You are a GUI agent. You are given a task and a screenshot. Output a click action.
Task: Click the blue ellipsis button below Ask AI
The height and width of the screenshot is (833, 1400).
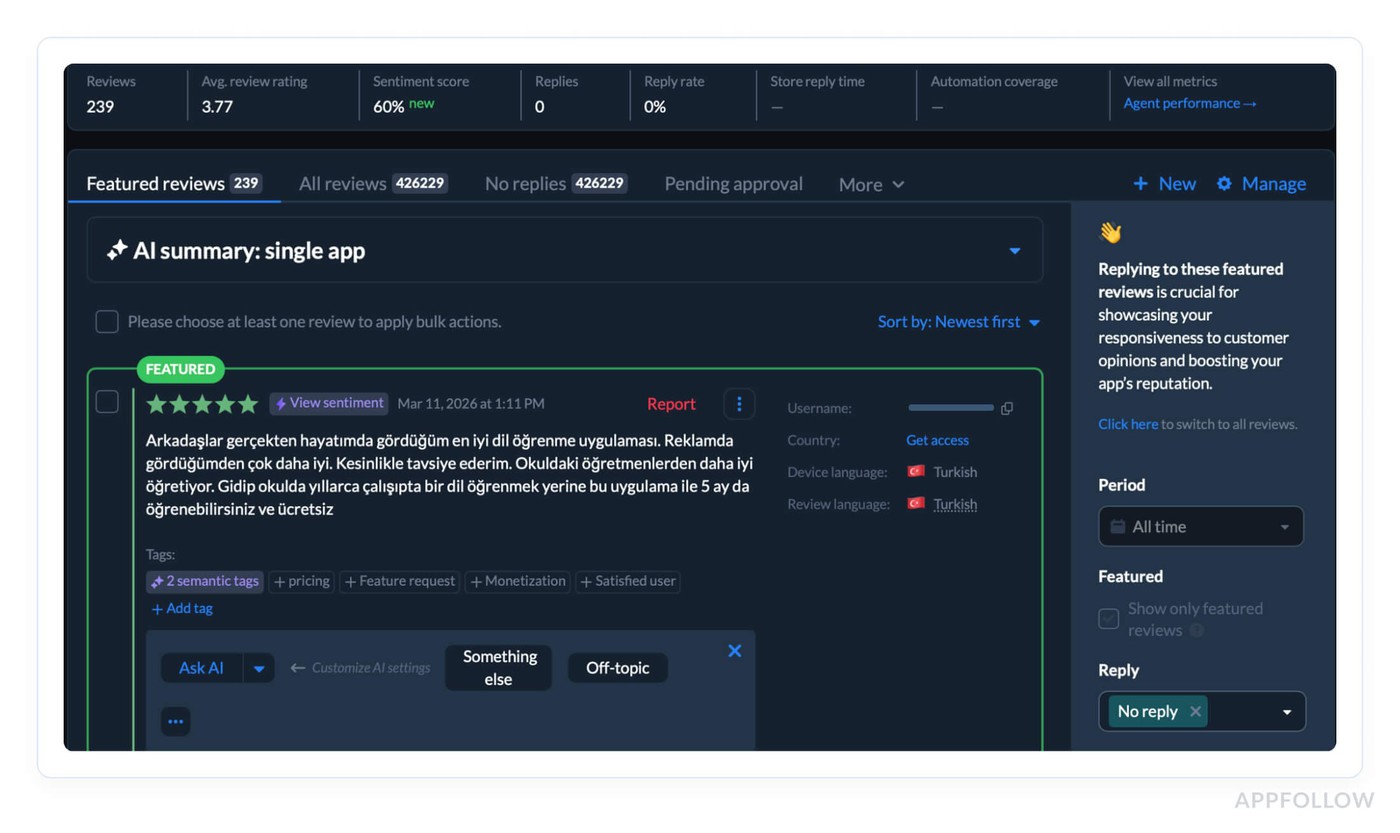point(176,721)
